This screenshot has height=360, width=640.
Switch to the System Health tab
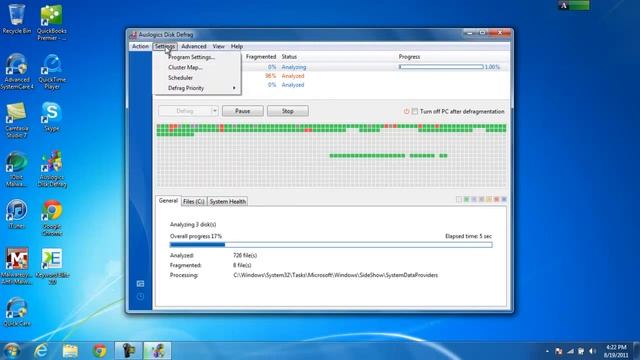[x=228, y=202]
